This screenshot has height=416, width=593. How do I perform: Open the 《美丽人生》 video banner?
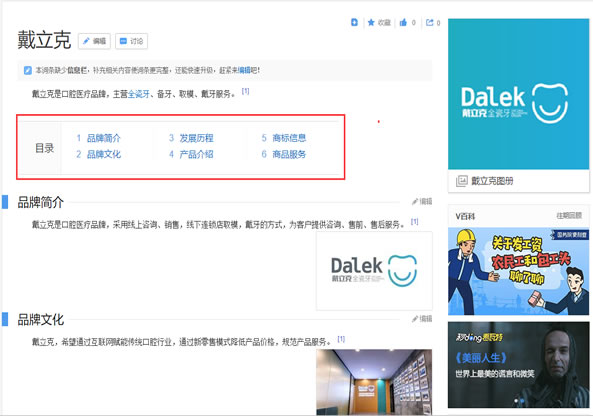tap(518, 365)
